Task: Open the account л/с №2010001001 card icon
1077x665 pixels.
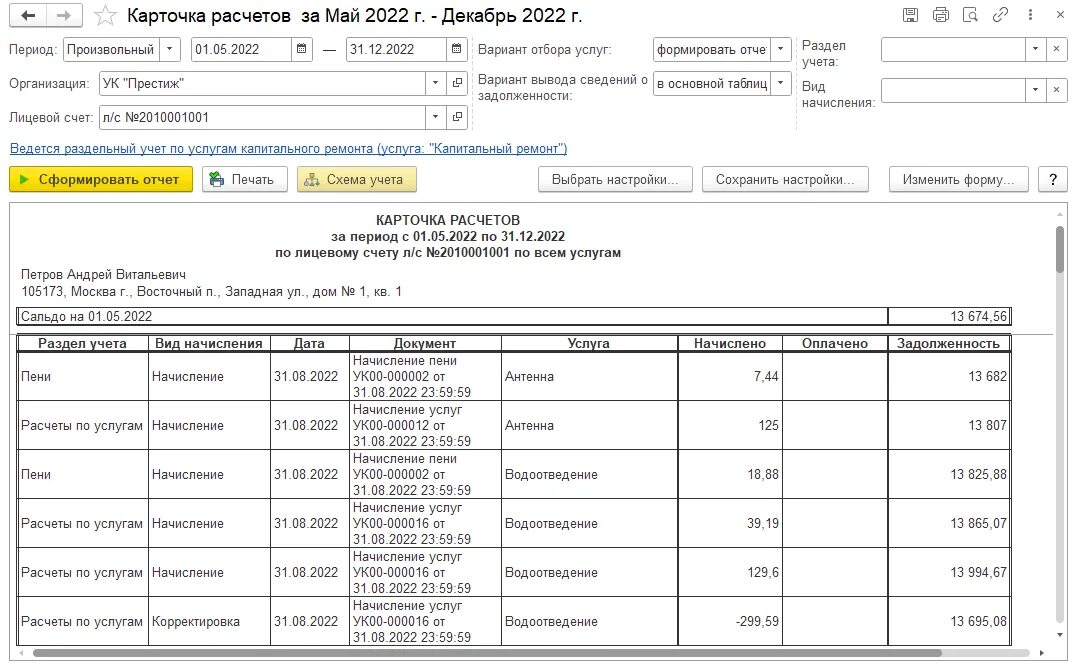Action: (x=457, y=117)
